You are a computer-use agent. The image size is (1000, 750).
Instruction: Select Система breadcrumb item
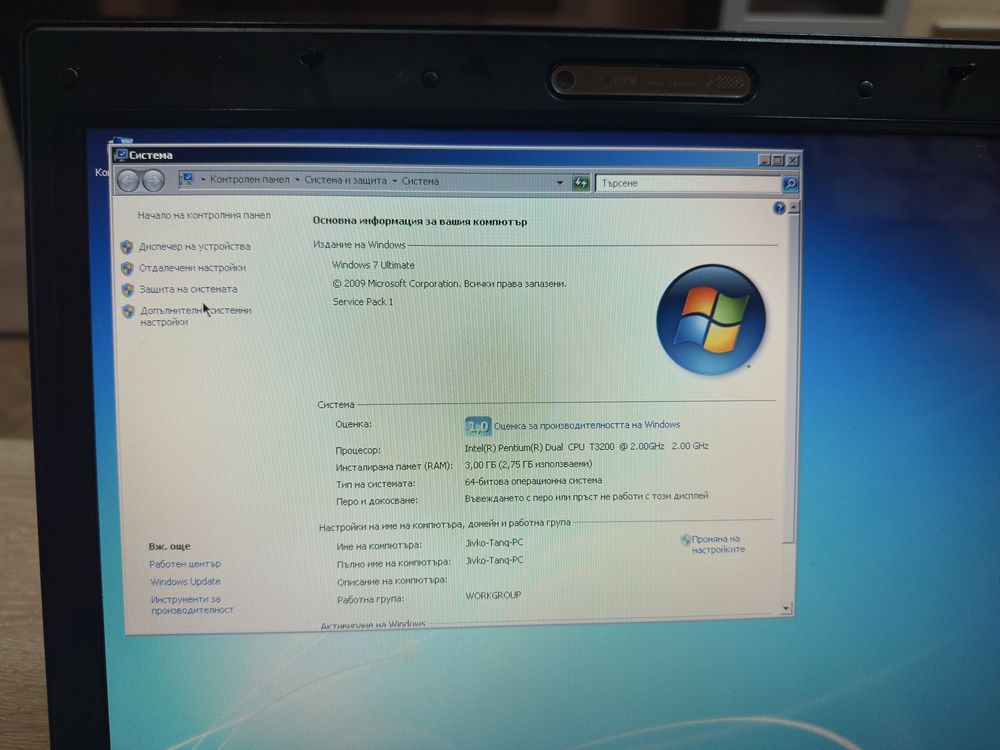(420, 181)
